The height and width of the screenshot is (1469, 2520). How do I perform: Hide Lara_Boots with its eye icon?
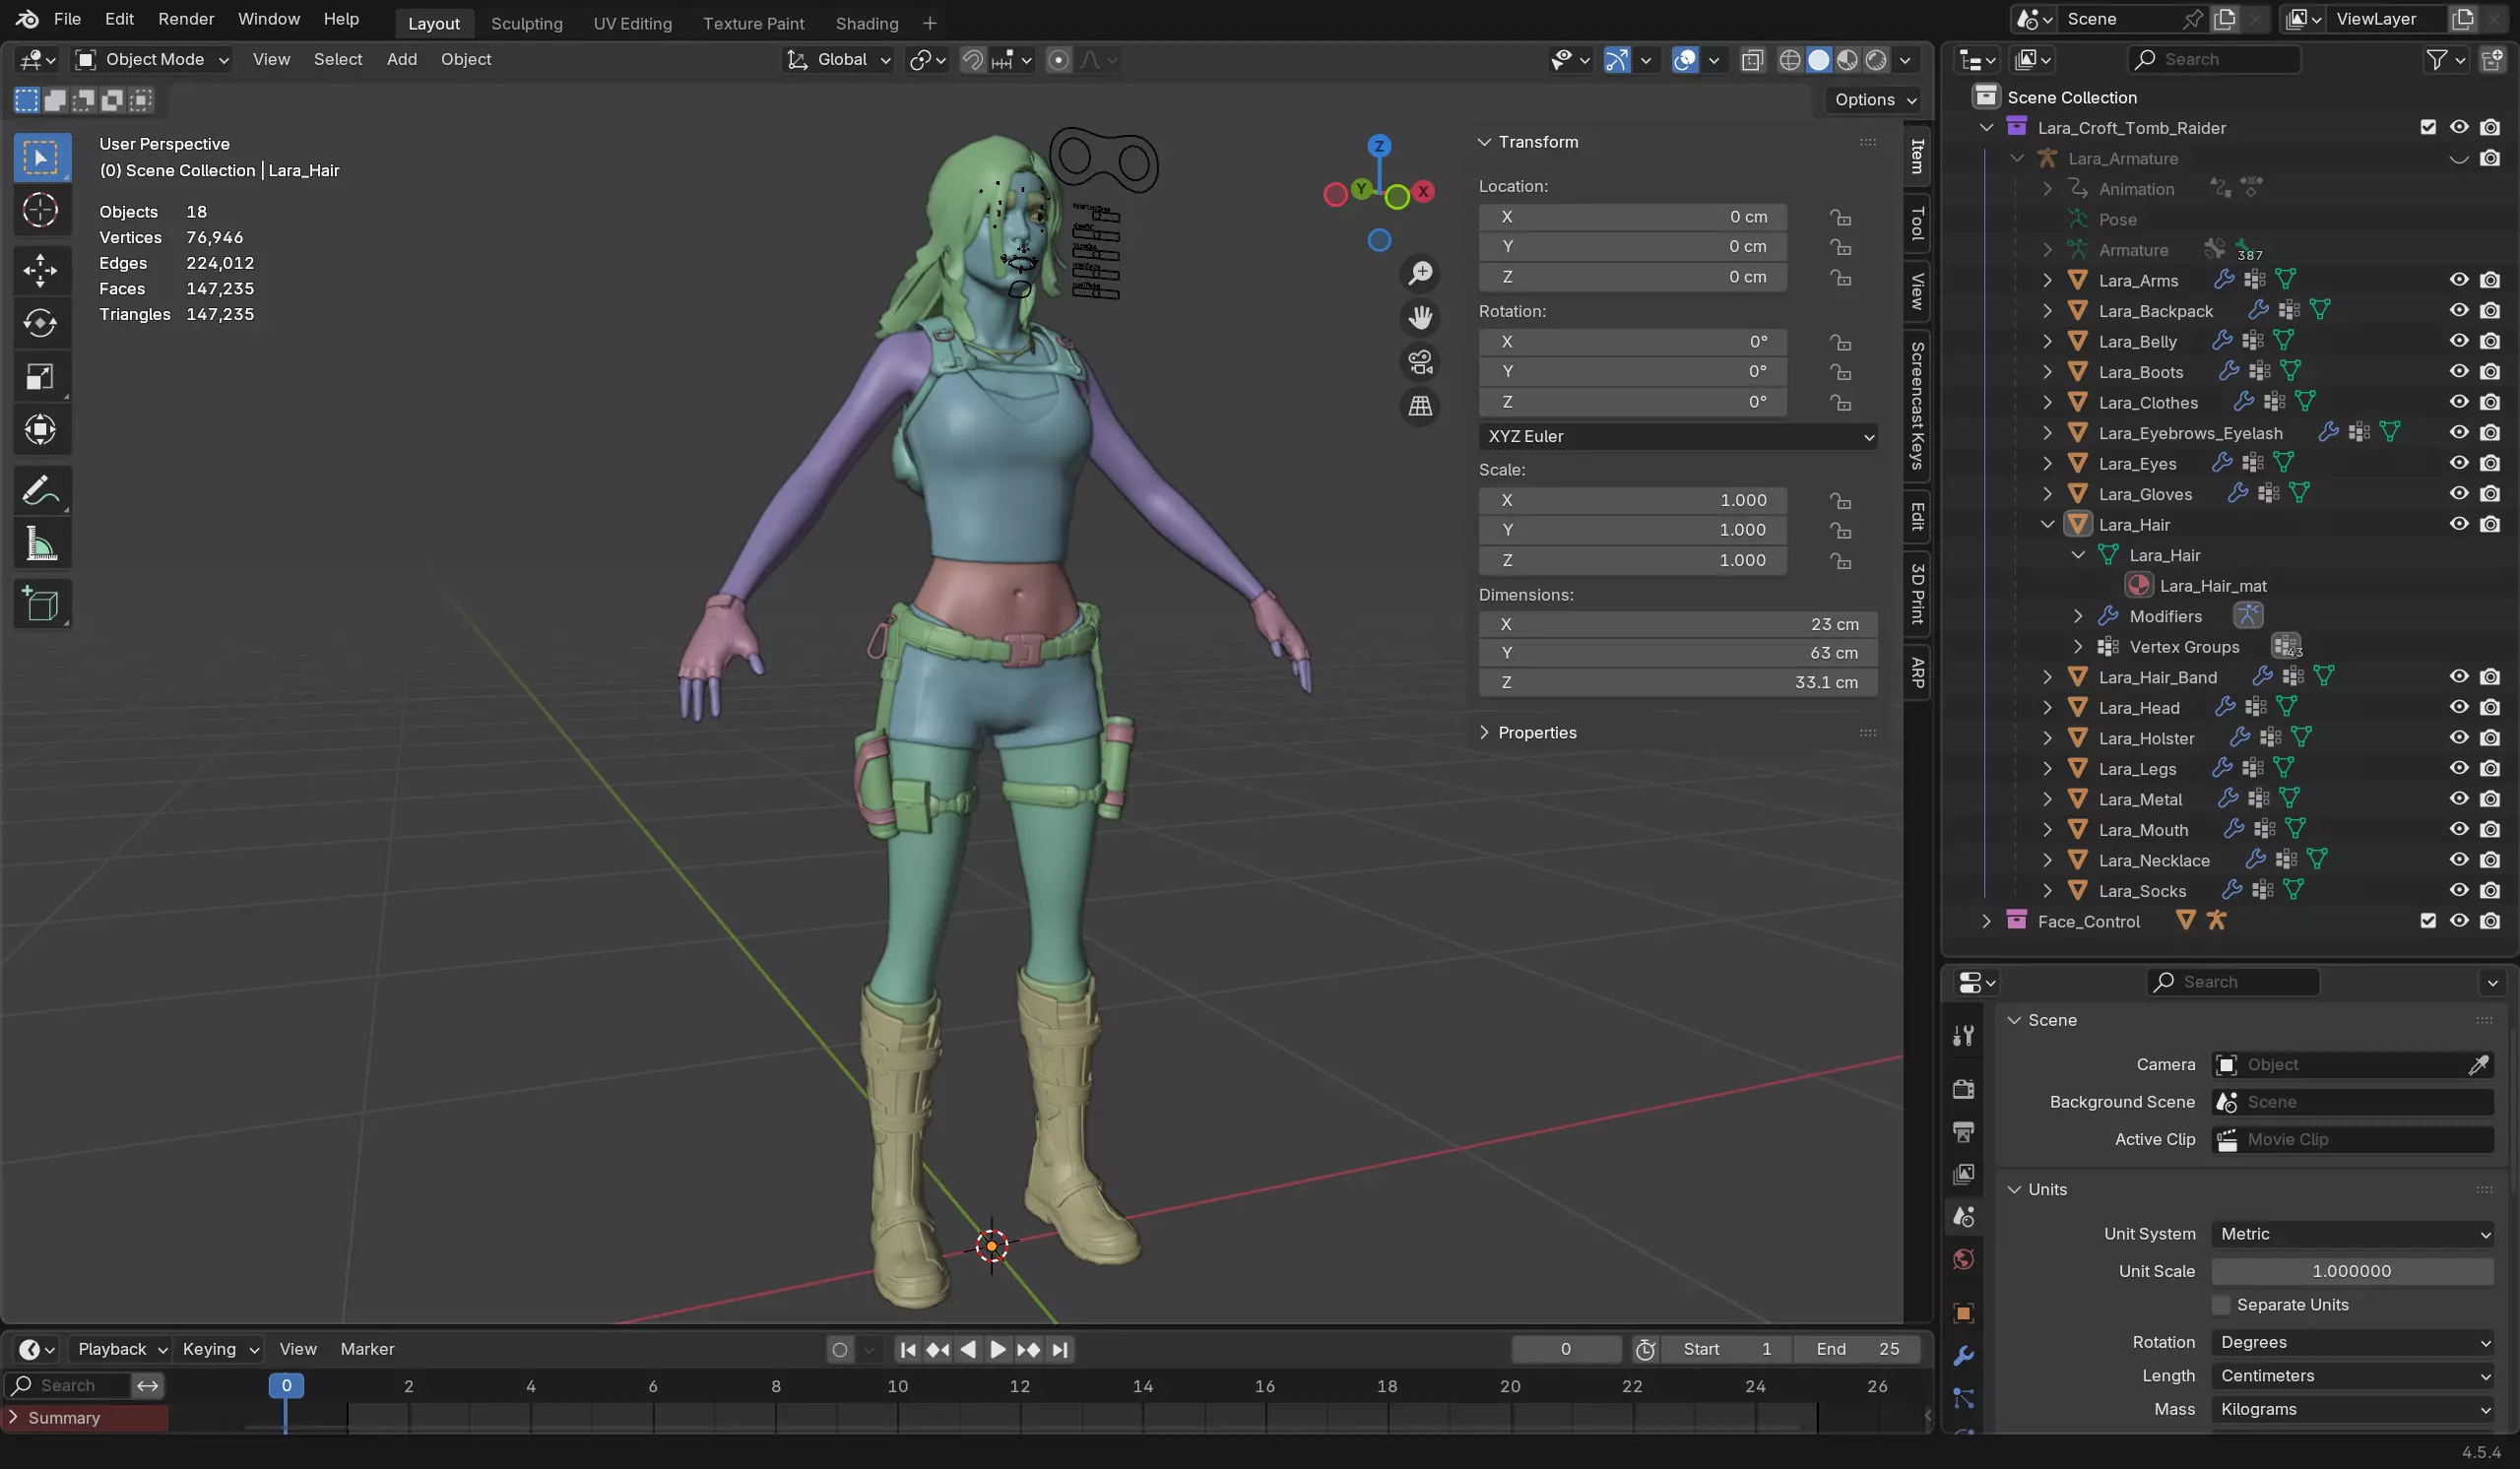2459,372
